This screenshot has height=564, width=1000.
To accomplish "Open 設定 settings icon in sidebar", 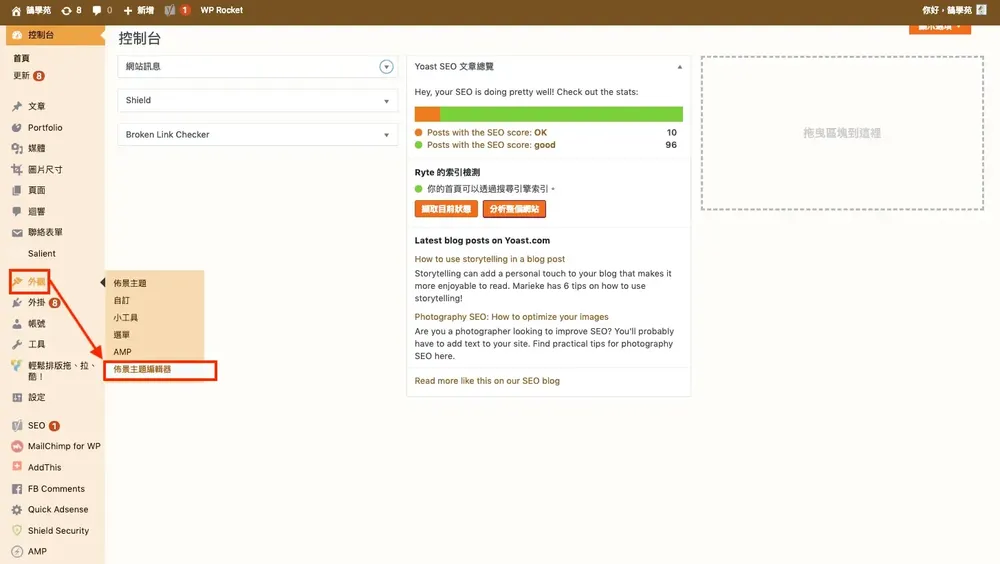I will point(17,397).
